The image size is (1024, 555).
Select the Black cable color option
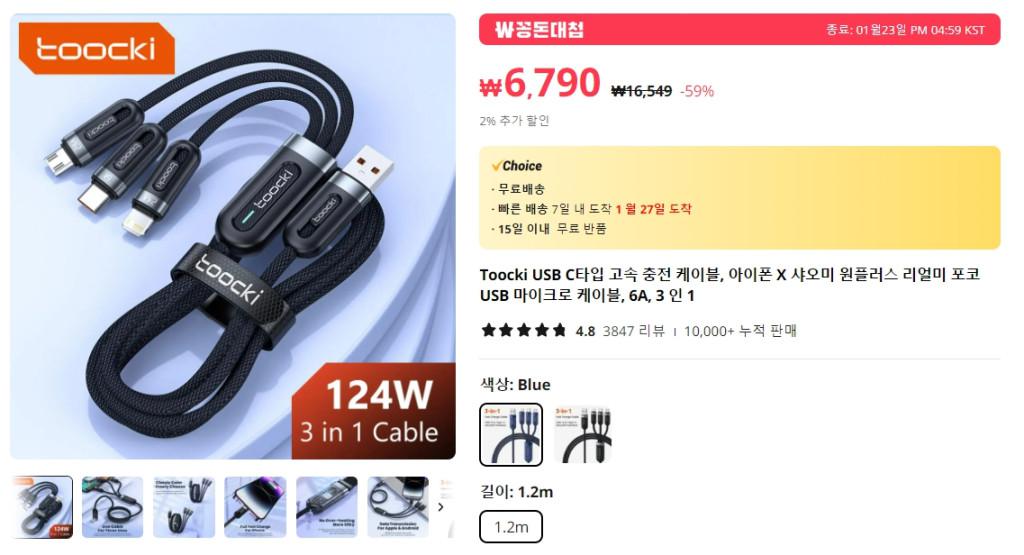583,434
